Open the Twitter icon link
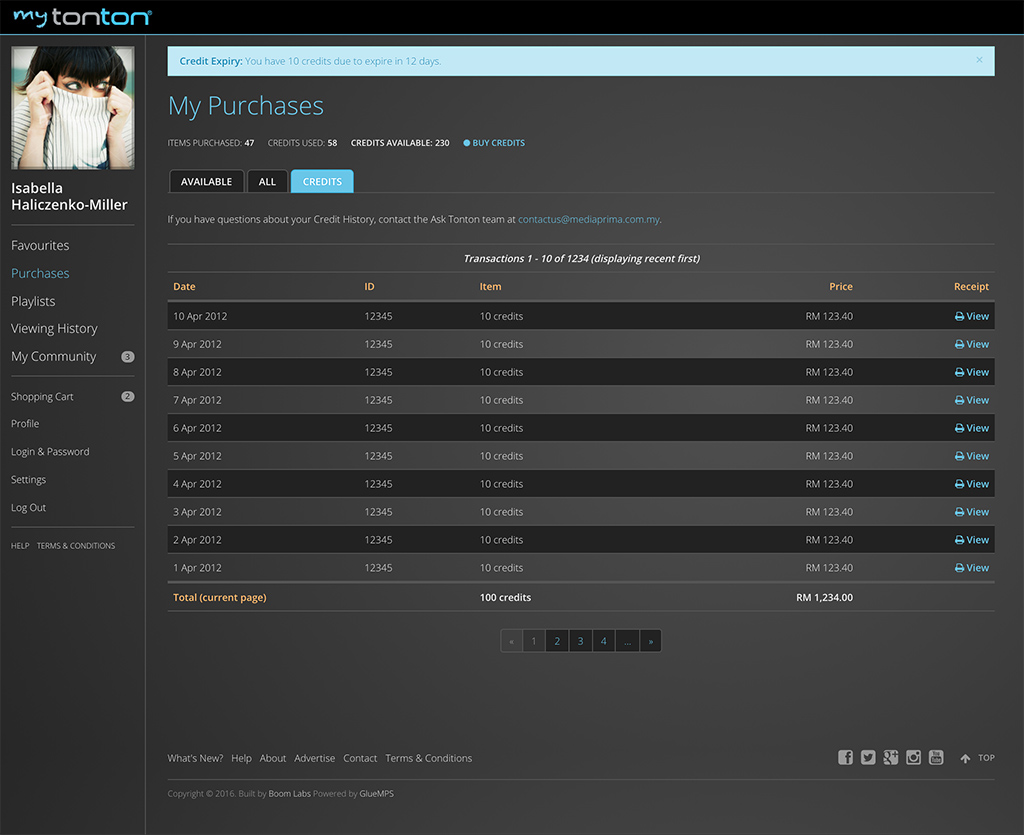This screenshot has width=1024, height=835. 868,758
